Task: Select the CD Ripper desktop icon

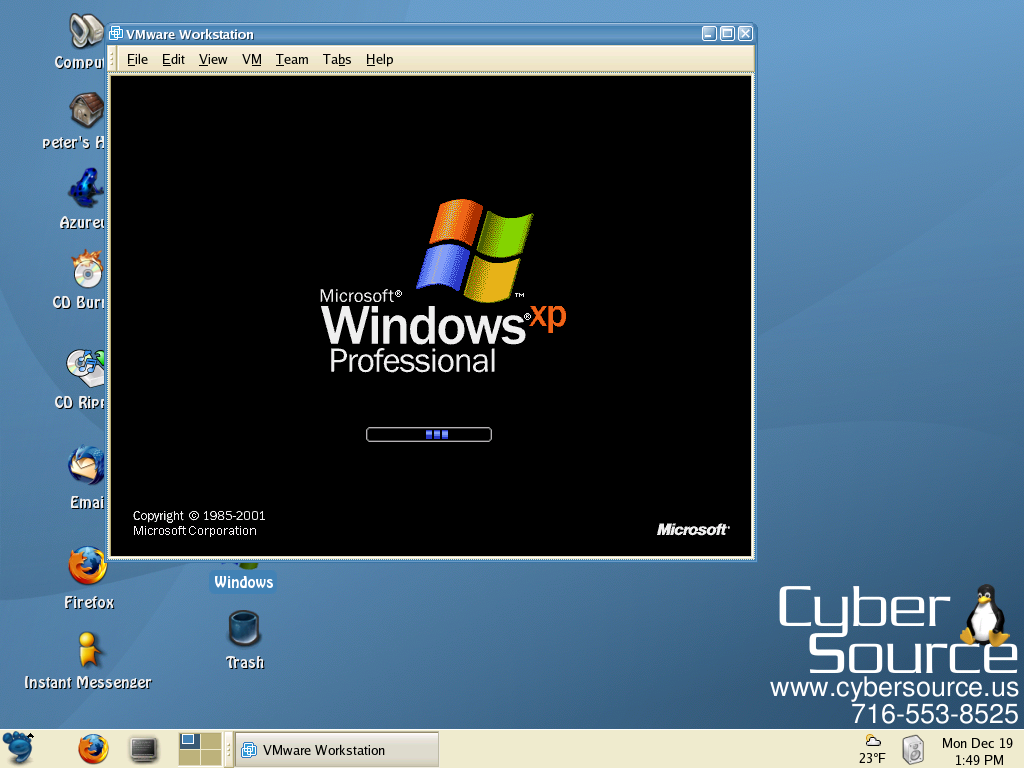Action: click(85, 368)
